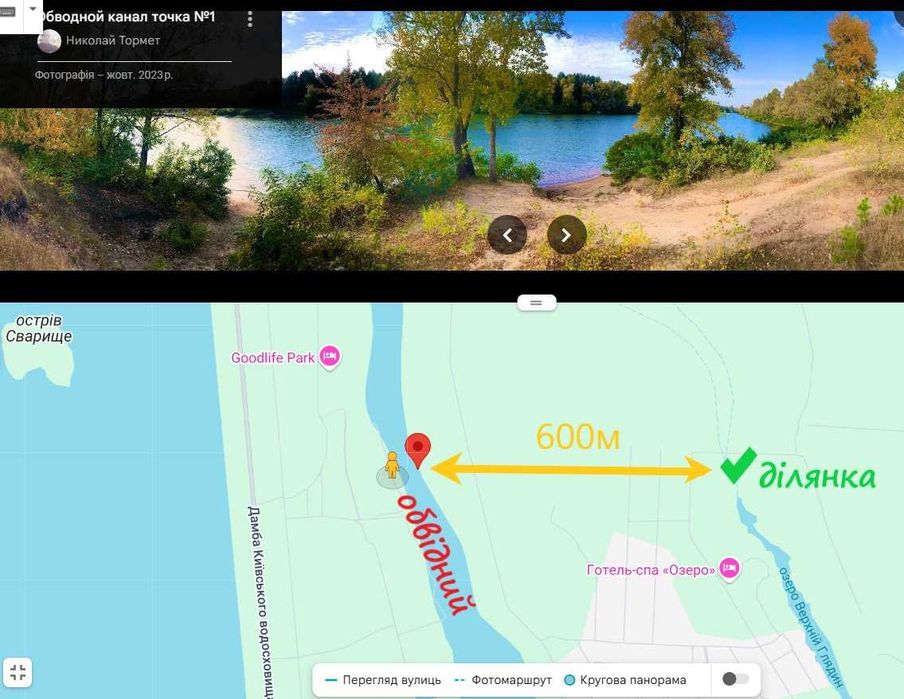Open author profile Николай Тормет
Image resolution: width=904 pixels, height=699 pixels.
113,40
